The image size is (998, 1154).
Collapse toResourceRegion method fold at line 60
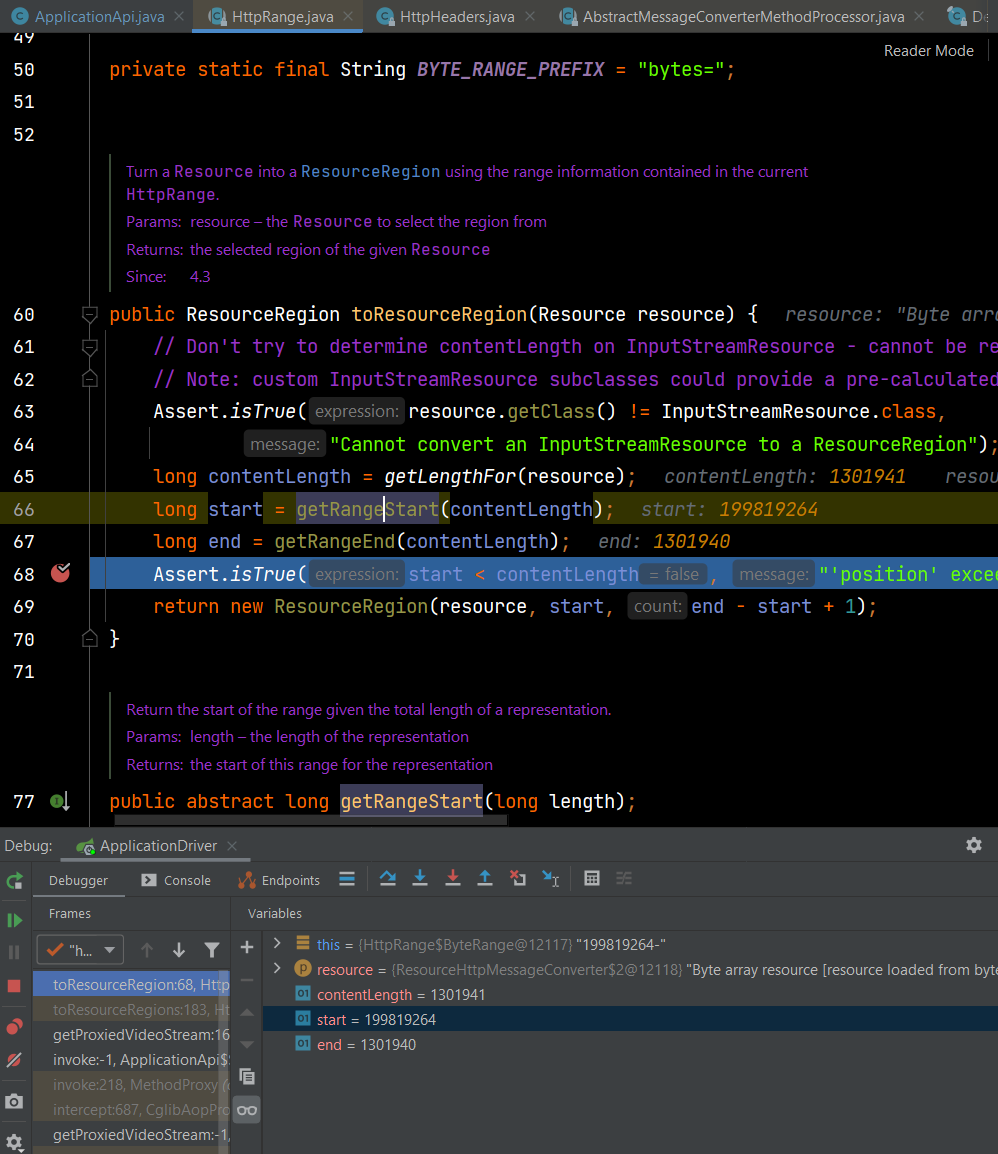click(x=90, y=314)
